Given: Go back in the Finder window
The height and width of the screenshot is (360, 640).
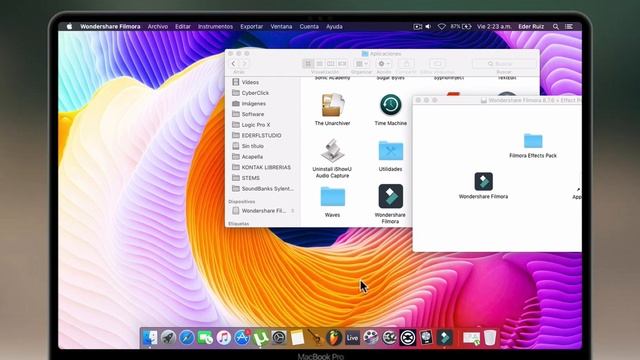Looking at the screenshot, I should coord(233,64).
